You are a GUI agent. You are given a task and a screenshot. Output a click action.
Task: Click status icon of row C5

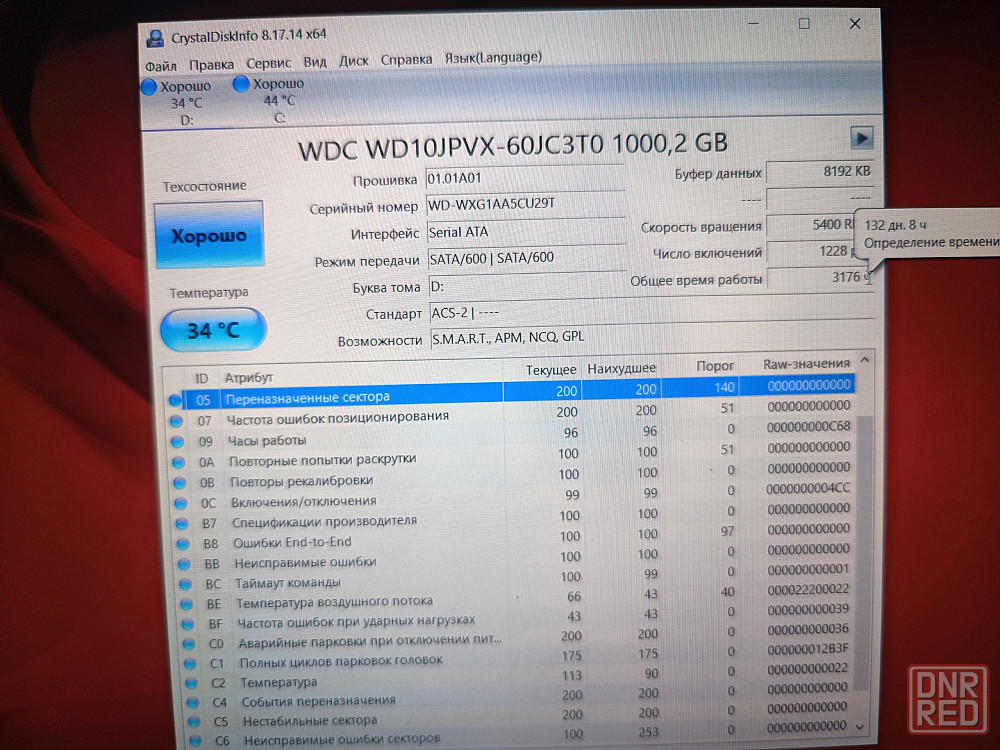(194, 722)
